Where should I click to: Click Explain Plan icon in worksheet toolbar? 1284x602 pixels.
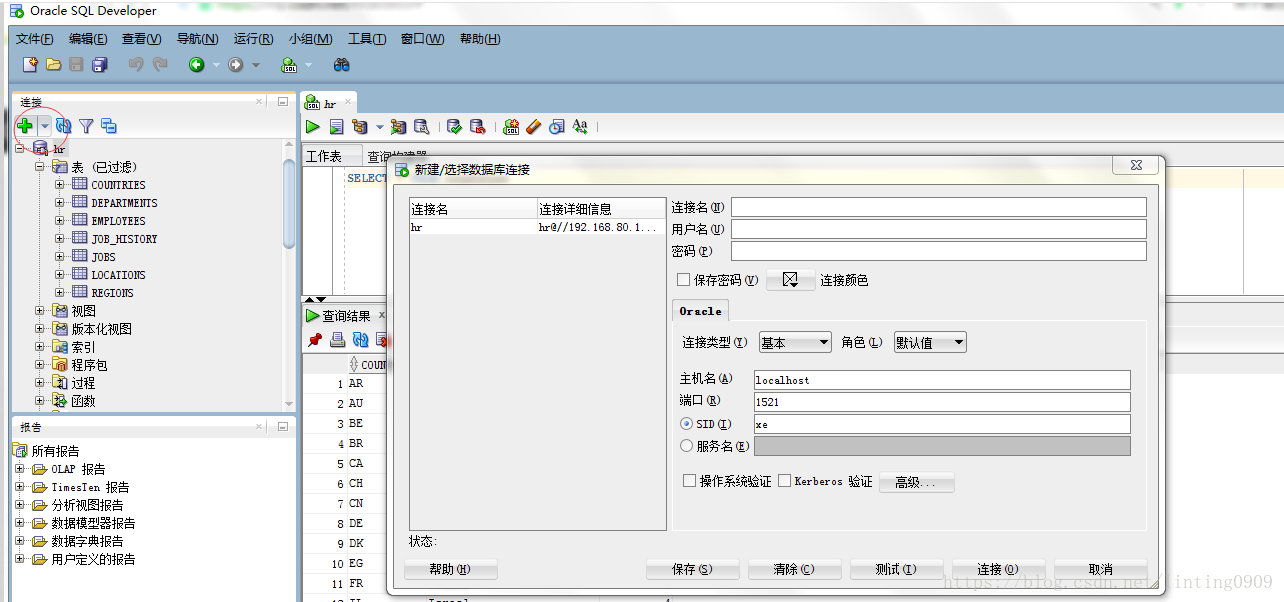(x=360, y=127)
